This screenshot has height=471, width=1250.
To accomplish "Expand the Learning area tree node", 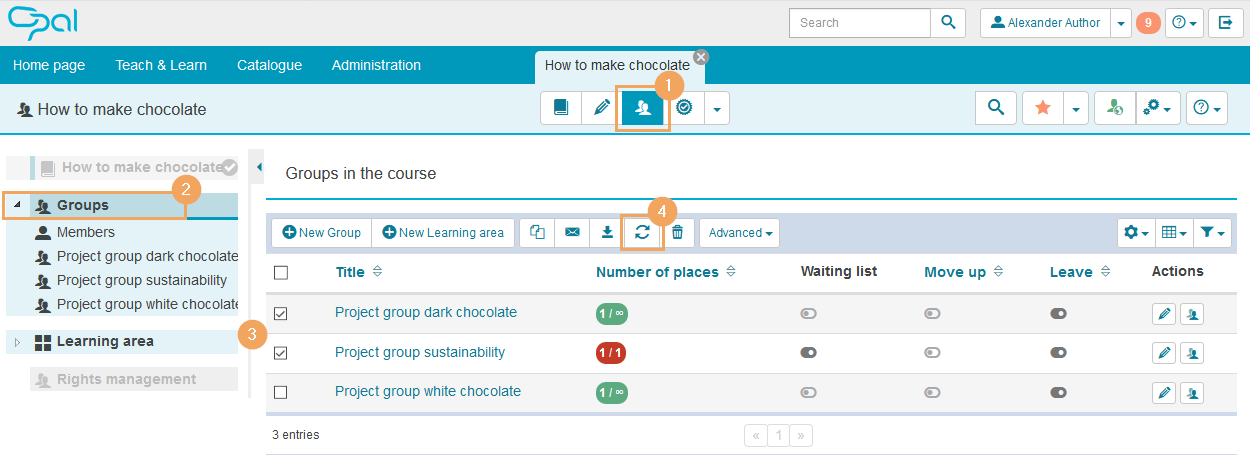I will coord(17,342).
